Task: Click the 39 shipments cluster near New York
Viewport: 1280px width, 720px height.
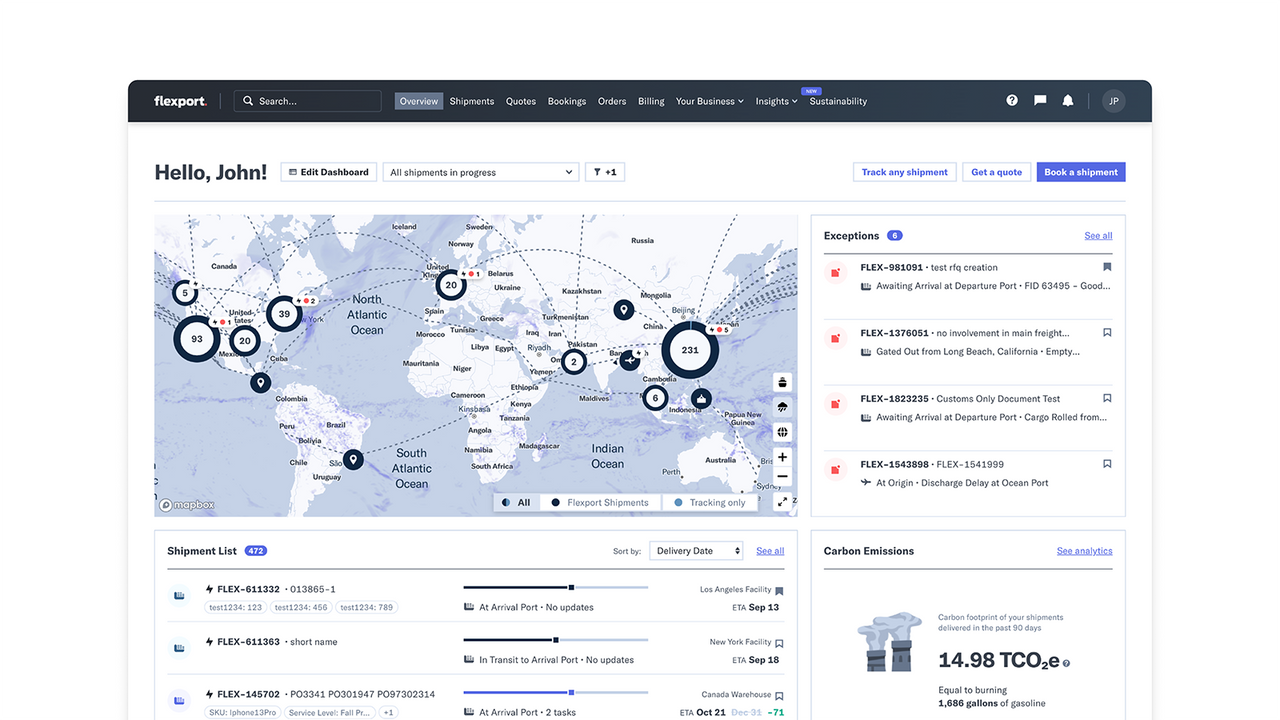Action: click(x=284, y=314)
